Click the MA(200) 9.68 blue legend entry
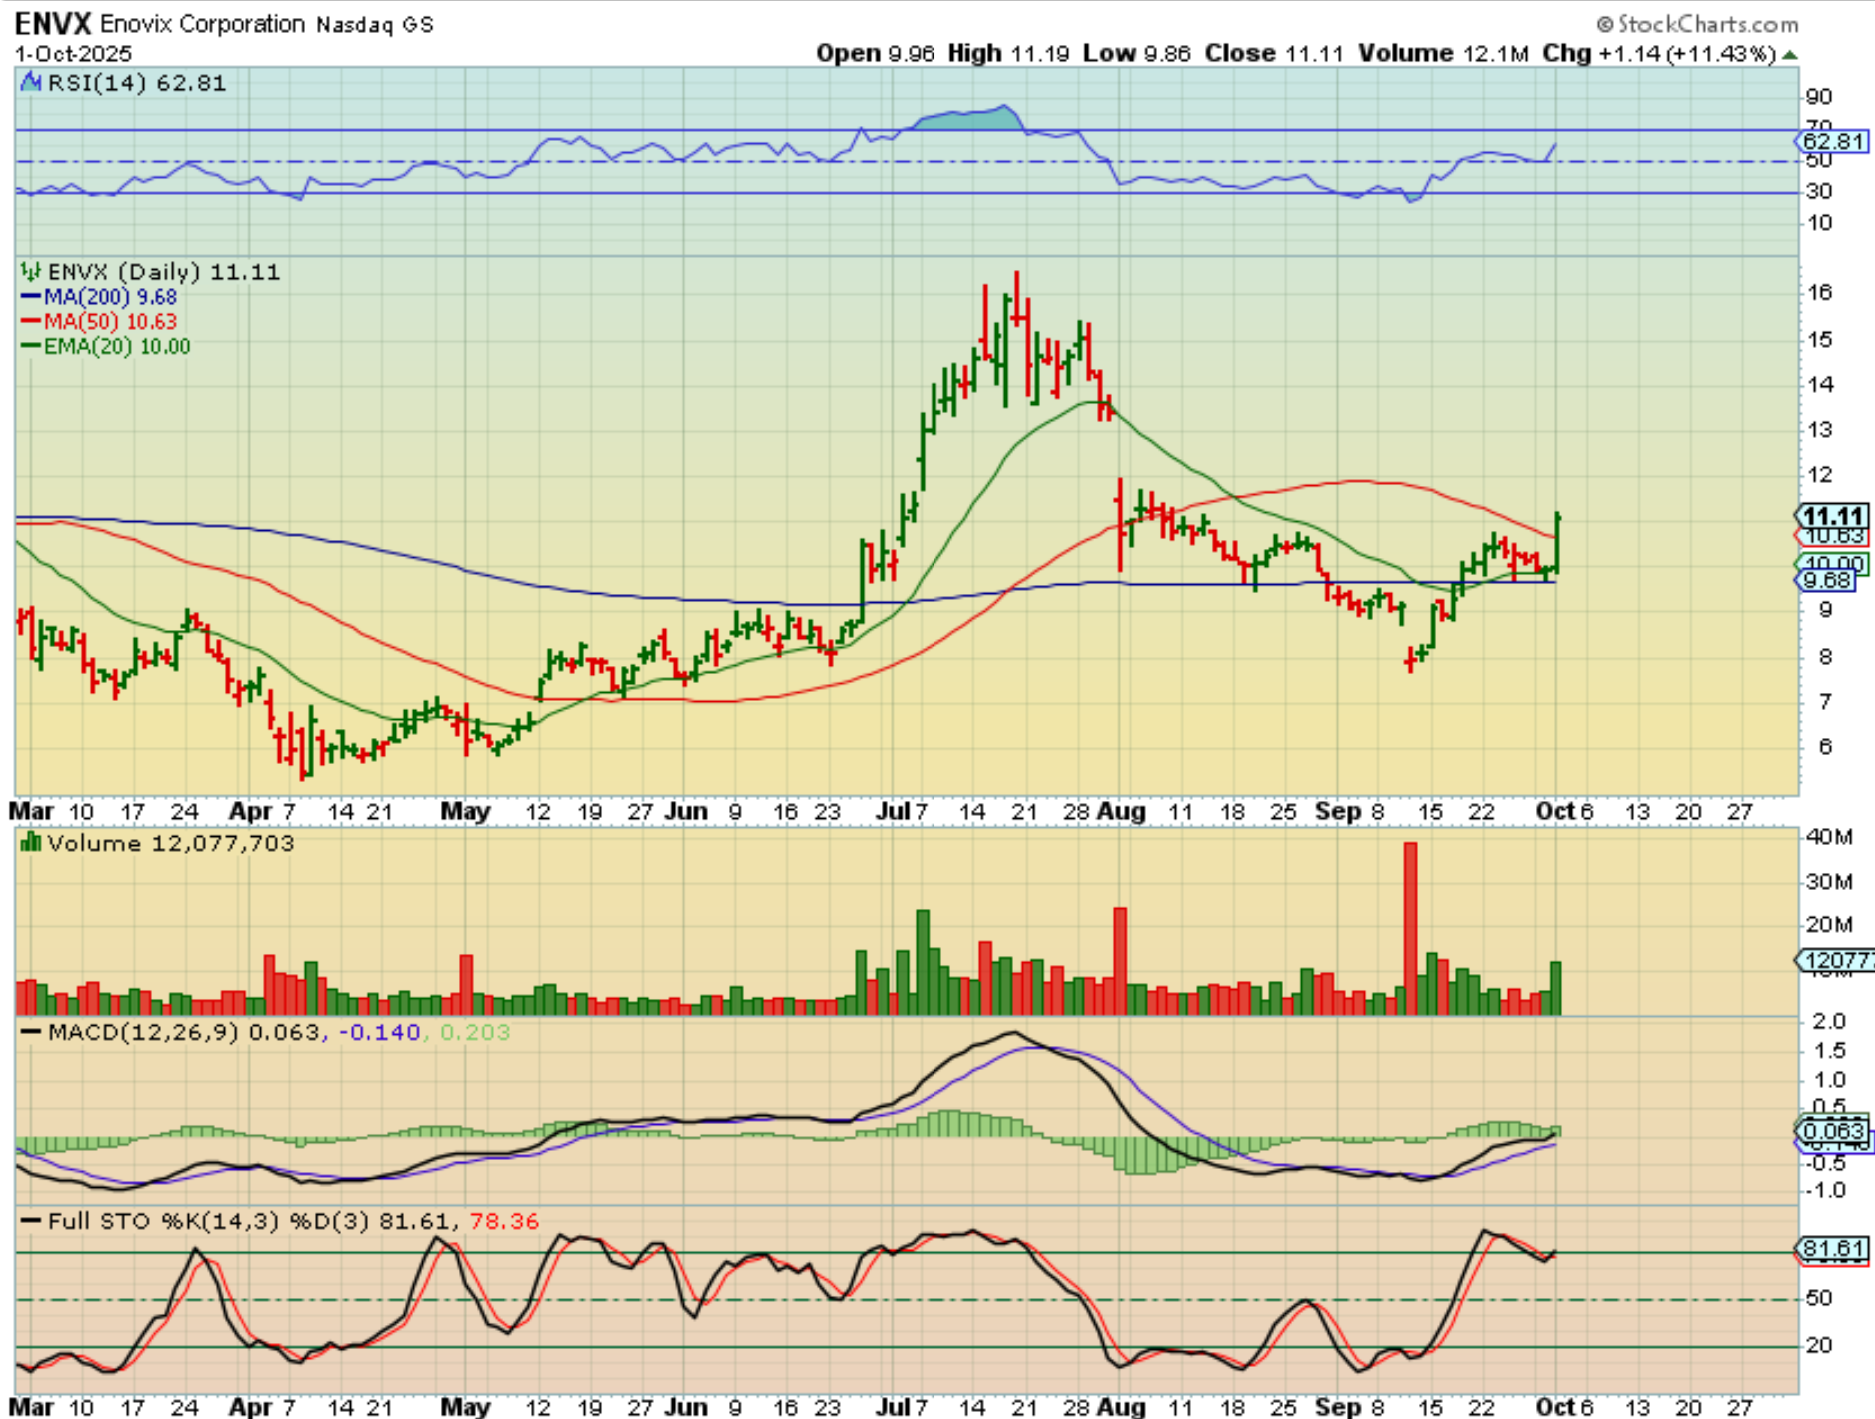The height and width of the screenshot is (1419, 1875). pyautogui.click(x=99, y=297)
